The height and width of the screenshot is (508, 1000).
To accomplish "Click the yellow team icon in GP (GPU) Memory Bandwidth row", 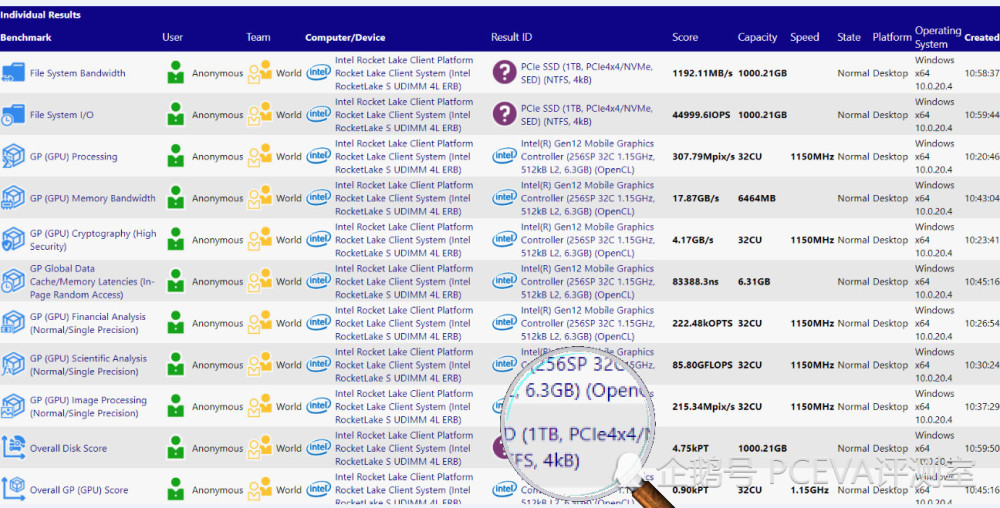I will (x=260, y=198).
